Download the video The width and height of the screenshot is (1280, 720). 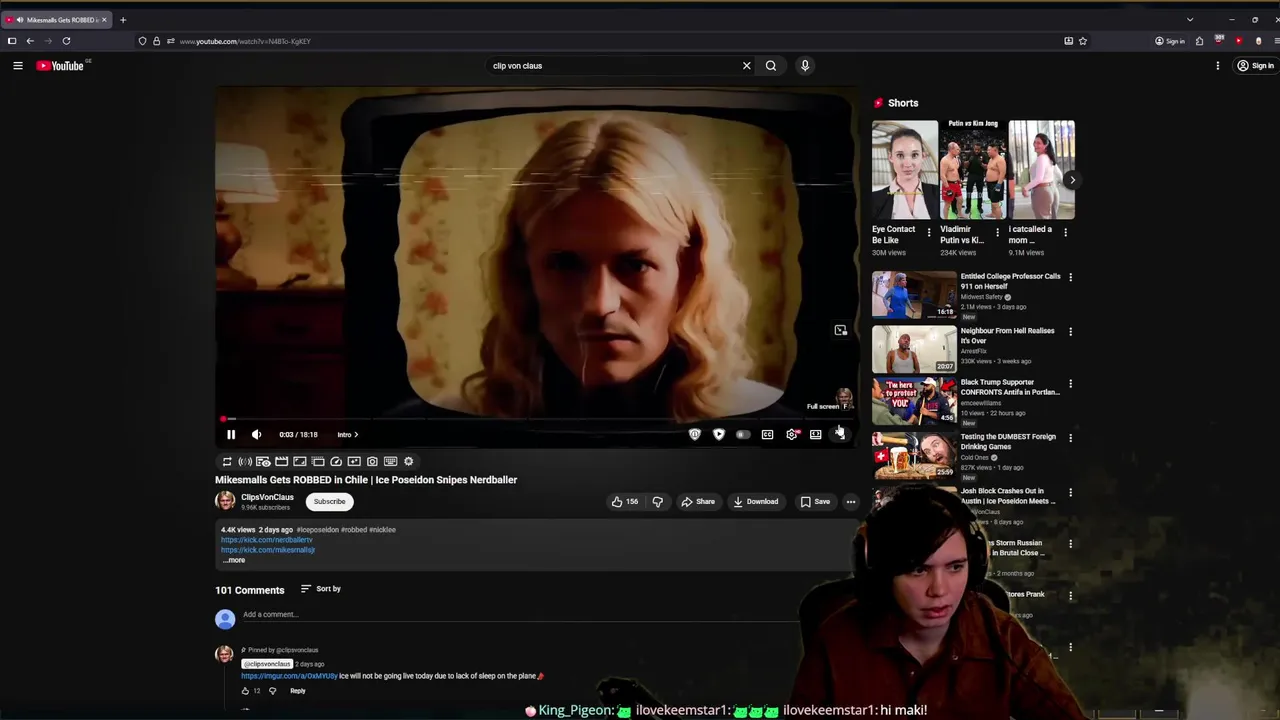(x=755, y=501)
